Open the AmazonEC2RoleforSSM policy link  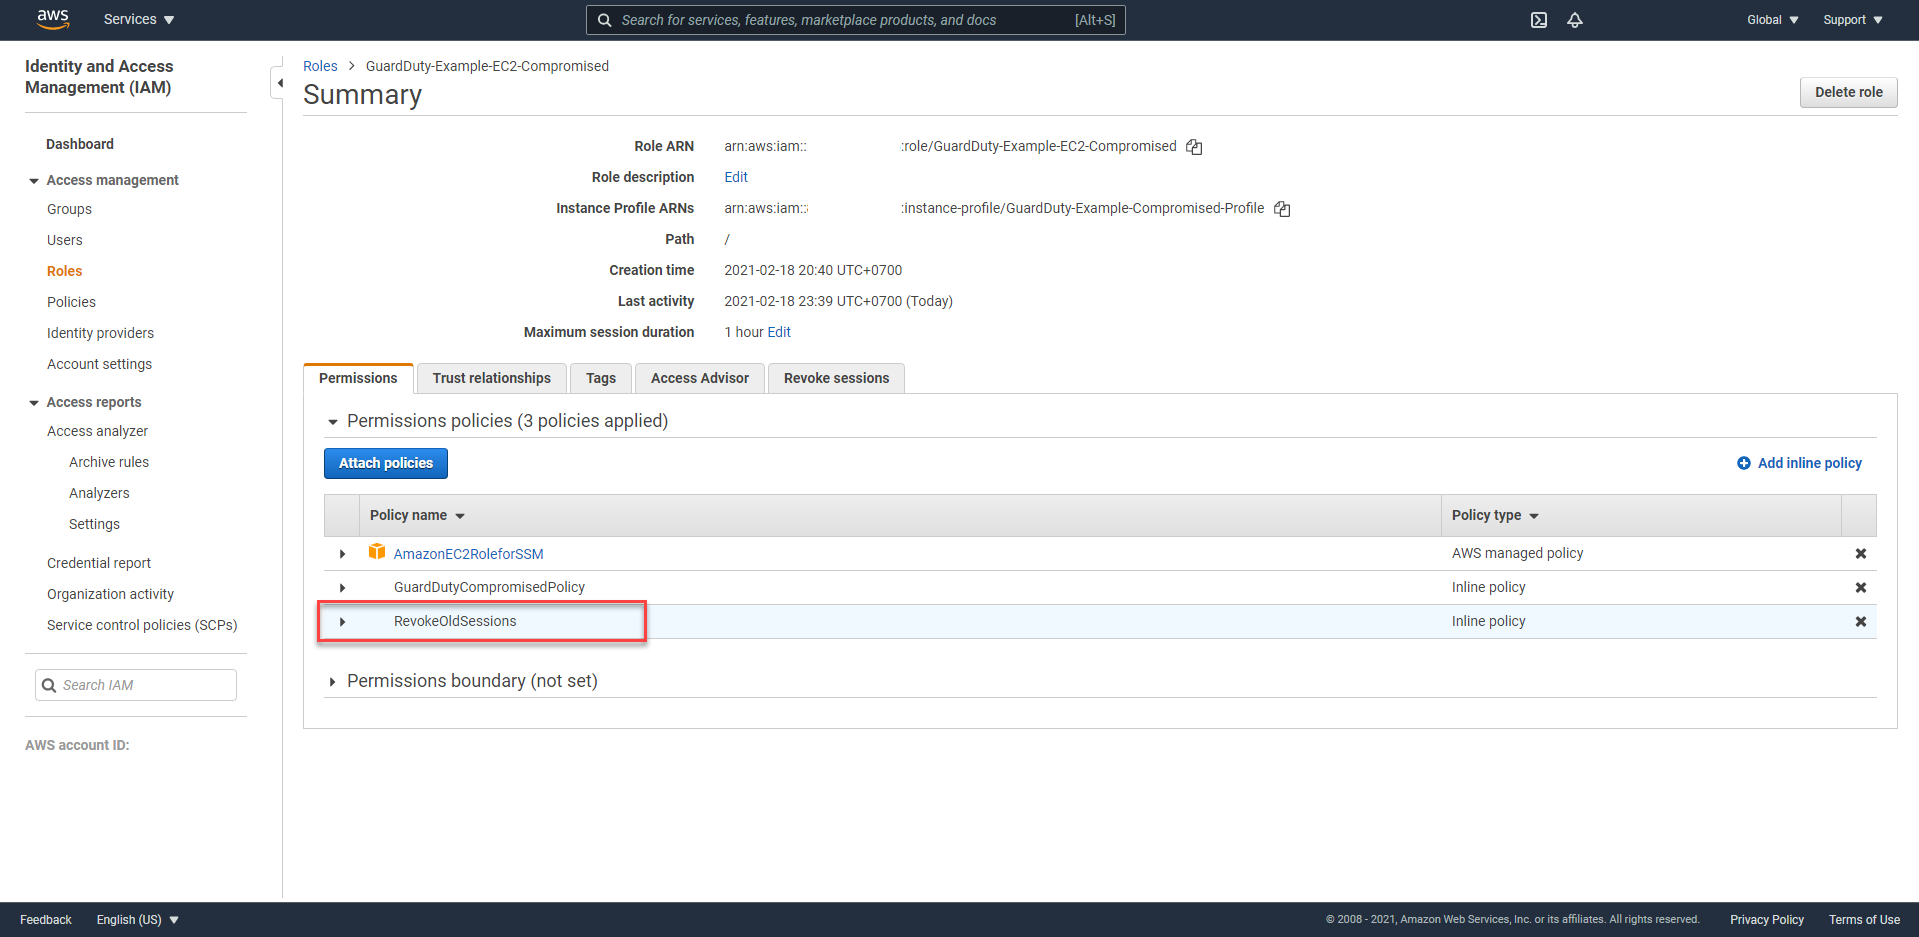pos(468,554)
